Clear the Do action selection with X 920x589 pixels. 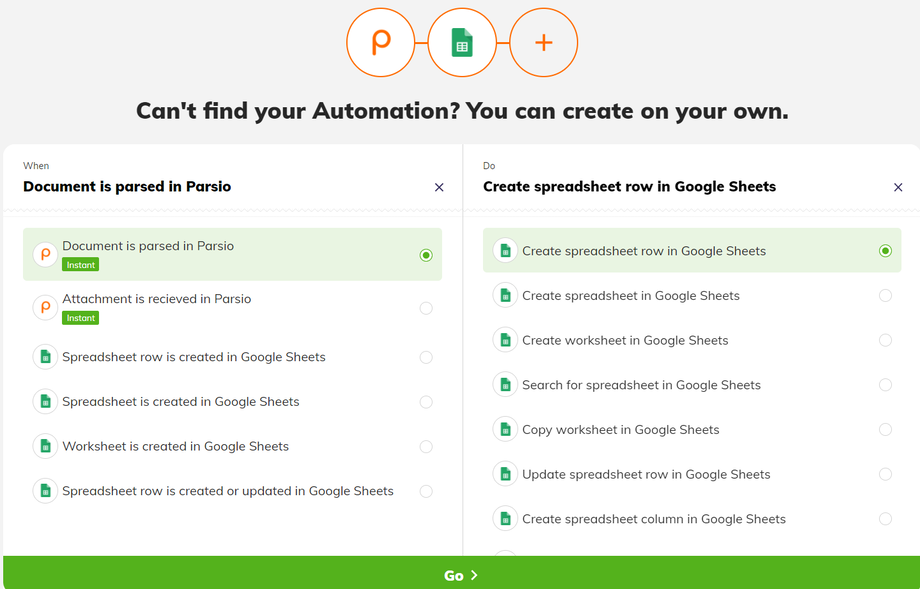(898, 187)
